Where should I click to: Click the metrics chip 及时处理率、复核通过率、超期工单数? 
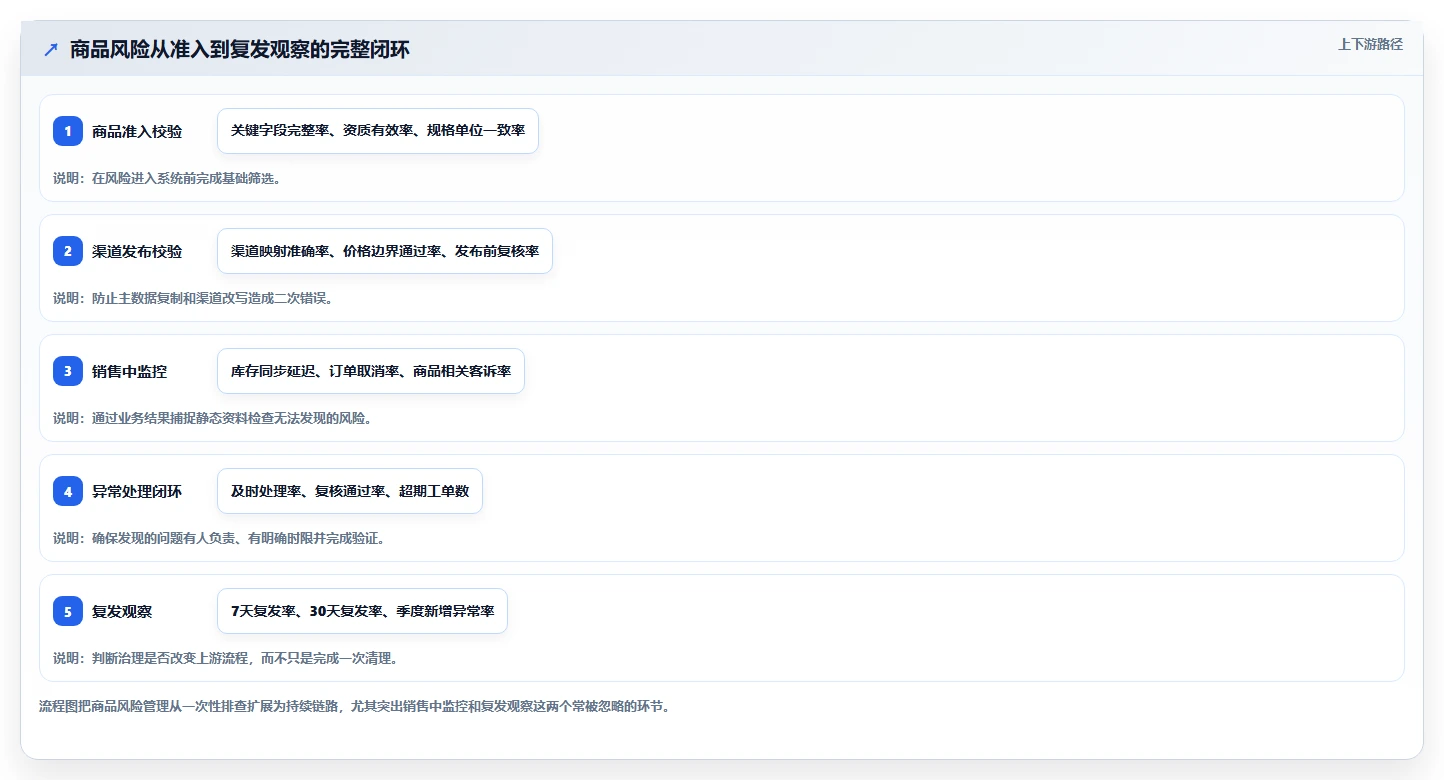(x=350, y=491)
